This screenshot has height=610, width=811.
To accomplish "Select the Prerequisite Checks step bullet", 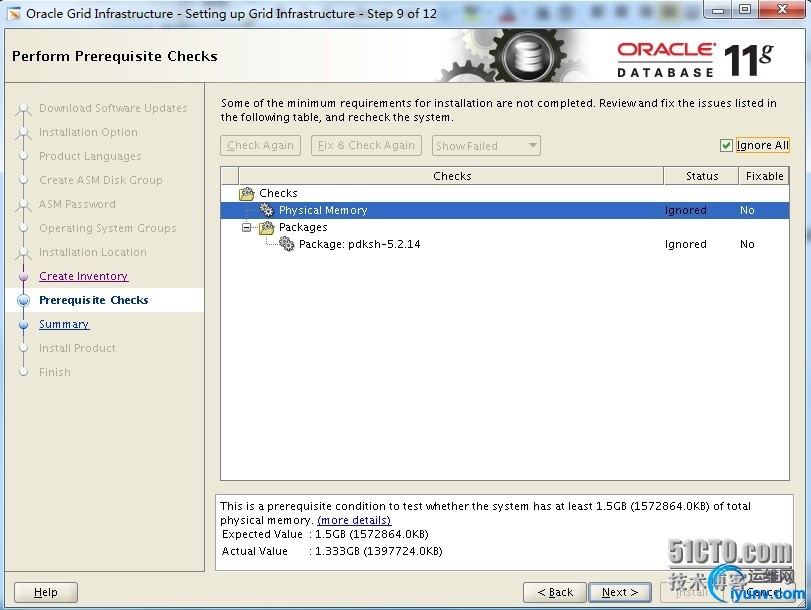I will tap(23, 300).
